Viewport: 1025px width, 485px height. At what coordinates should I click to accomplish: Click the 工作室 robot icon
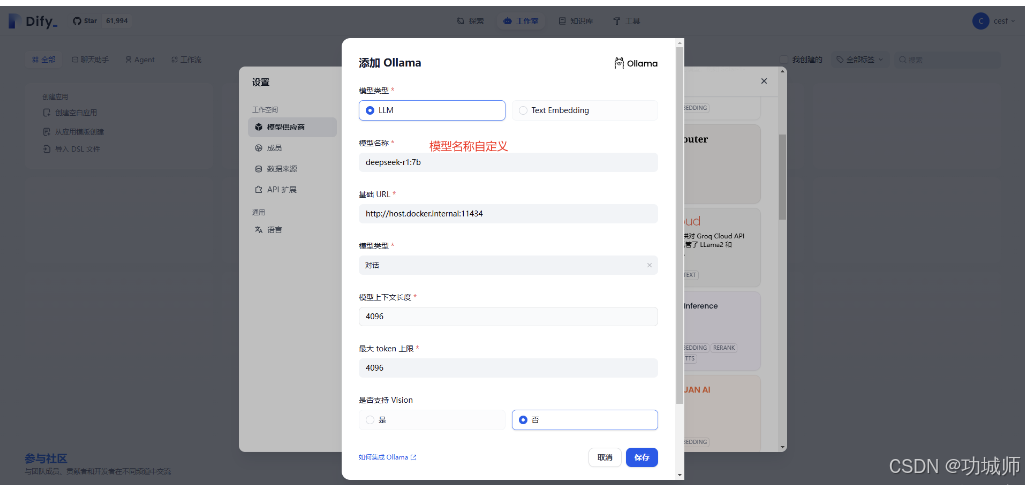tap(507, 21)
